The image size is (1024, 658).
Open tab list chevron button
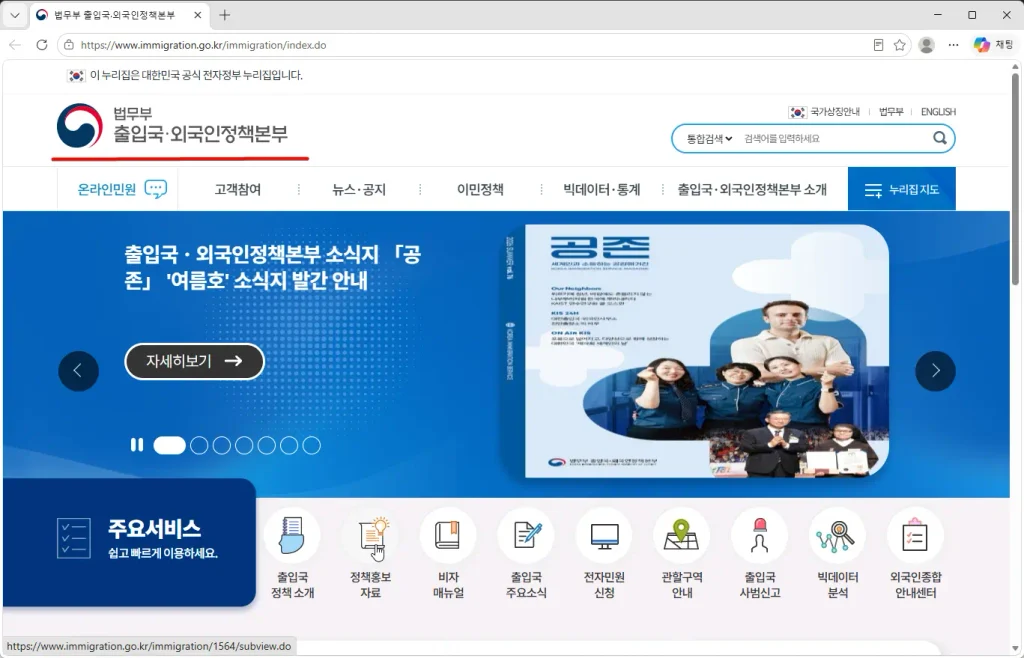click(15, 15)
